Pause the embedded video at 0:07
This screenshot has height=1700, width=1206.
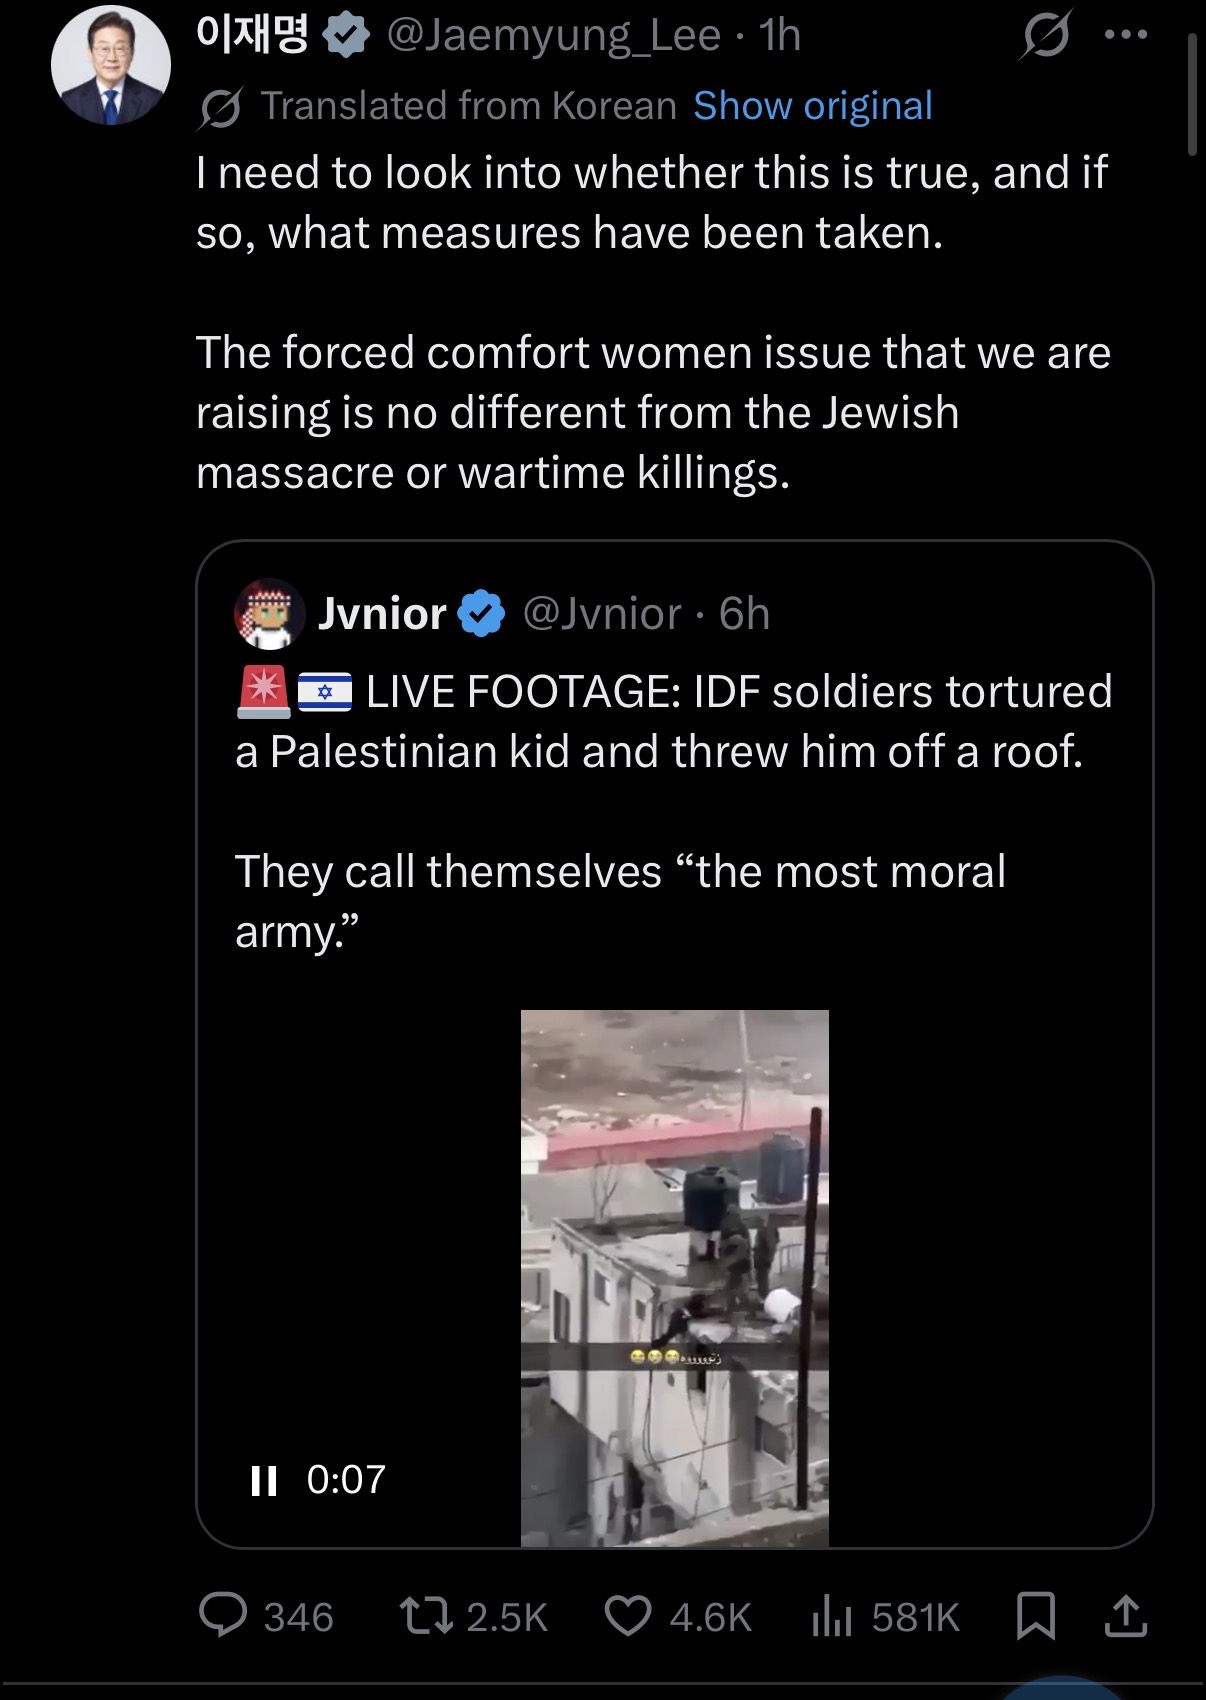point(264,1480)
